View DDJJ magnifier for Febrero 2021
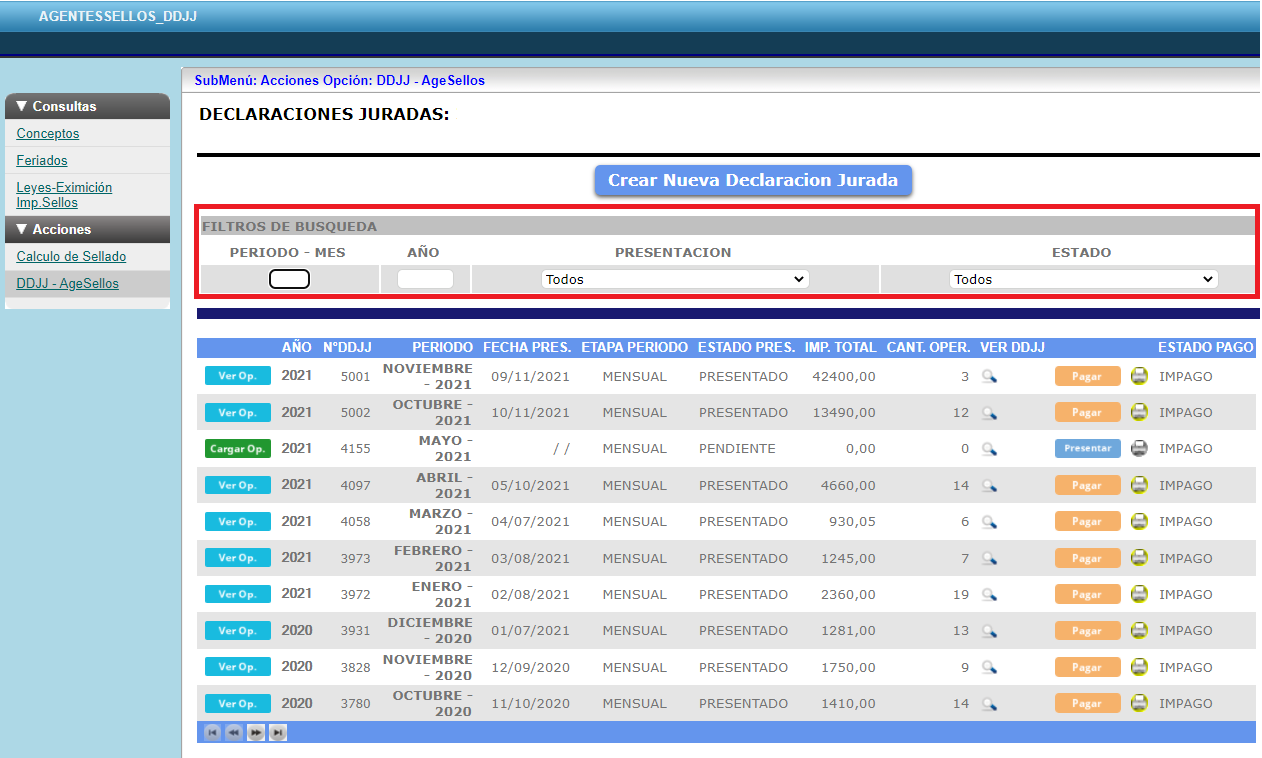This screenshot has height=758, width=1262. click(989, 558)
